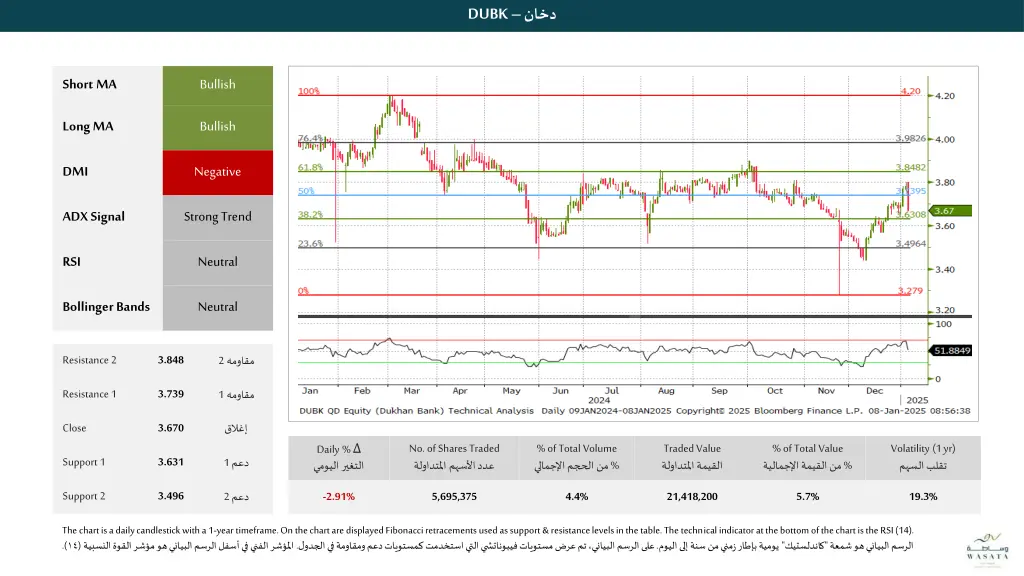Click the Bollinger Bands label
The image size is (1024, 576).
tap(106, 307)
